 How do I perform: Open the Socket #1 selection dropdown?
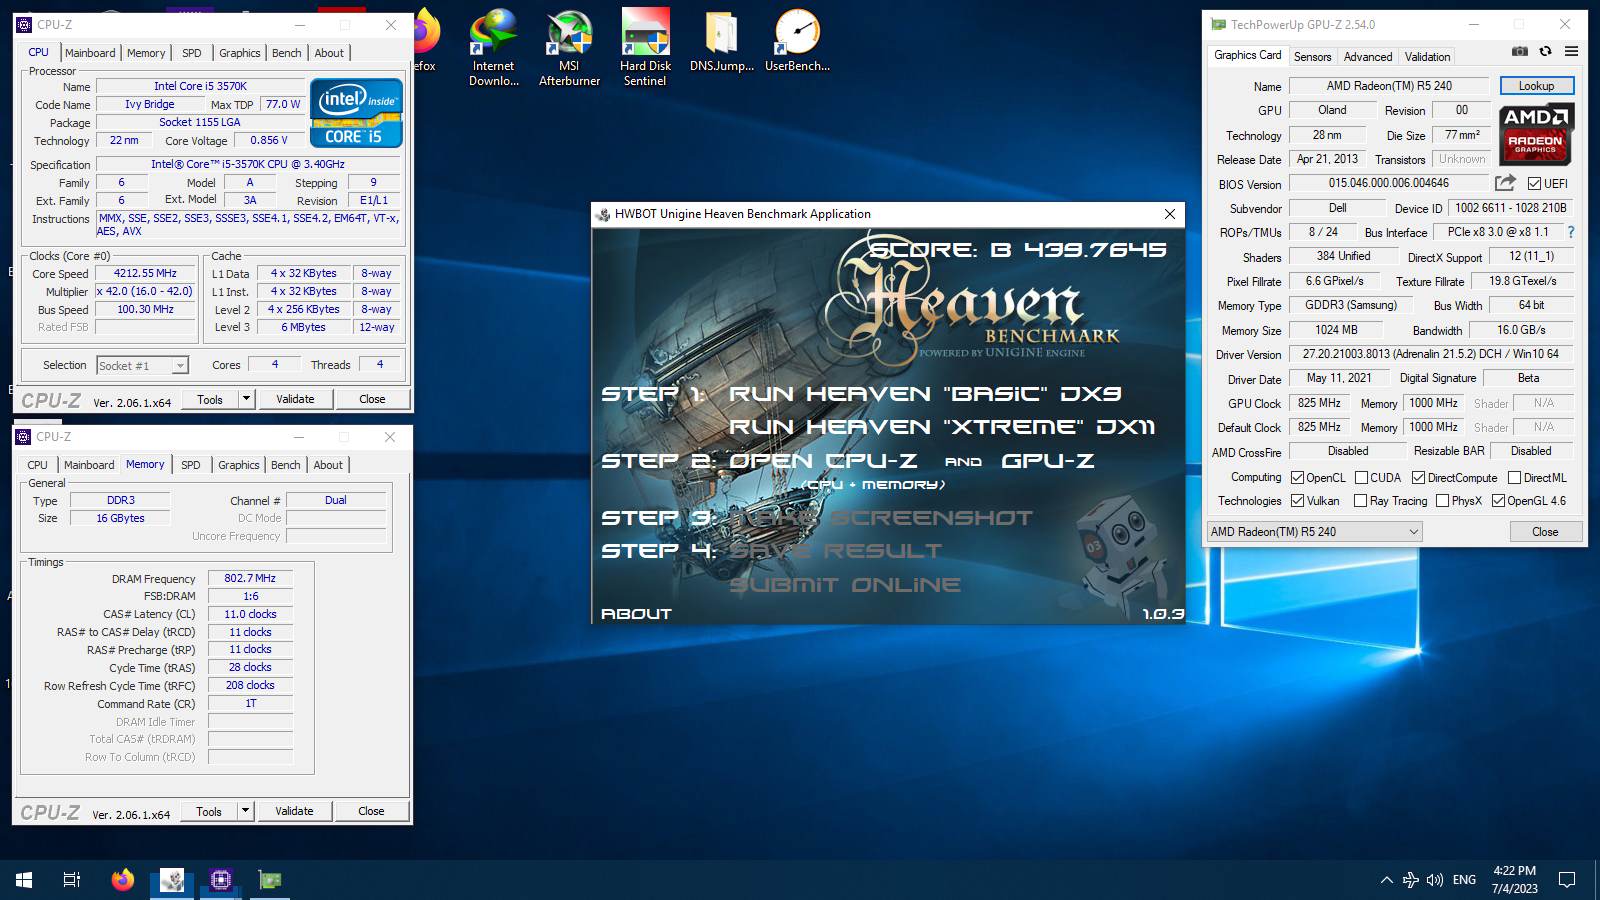[142, 366]
